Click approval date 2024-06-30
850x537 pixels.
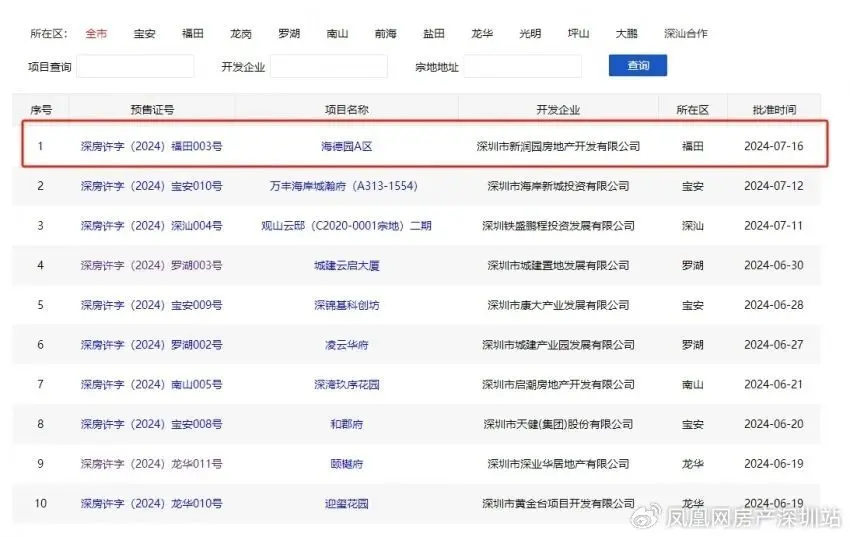click(x=774, y=266)
